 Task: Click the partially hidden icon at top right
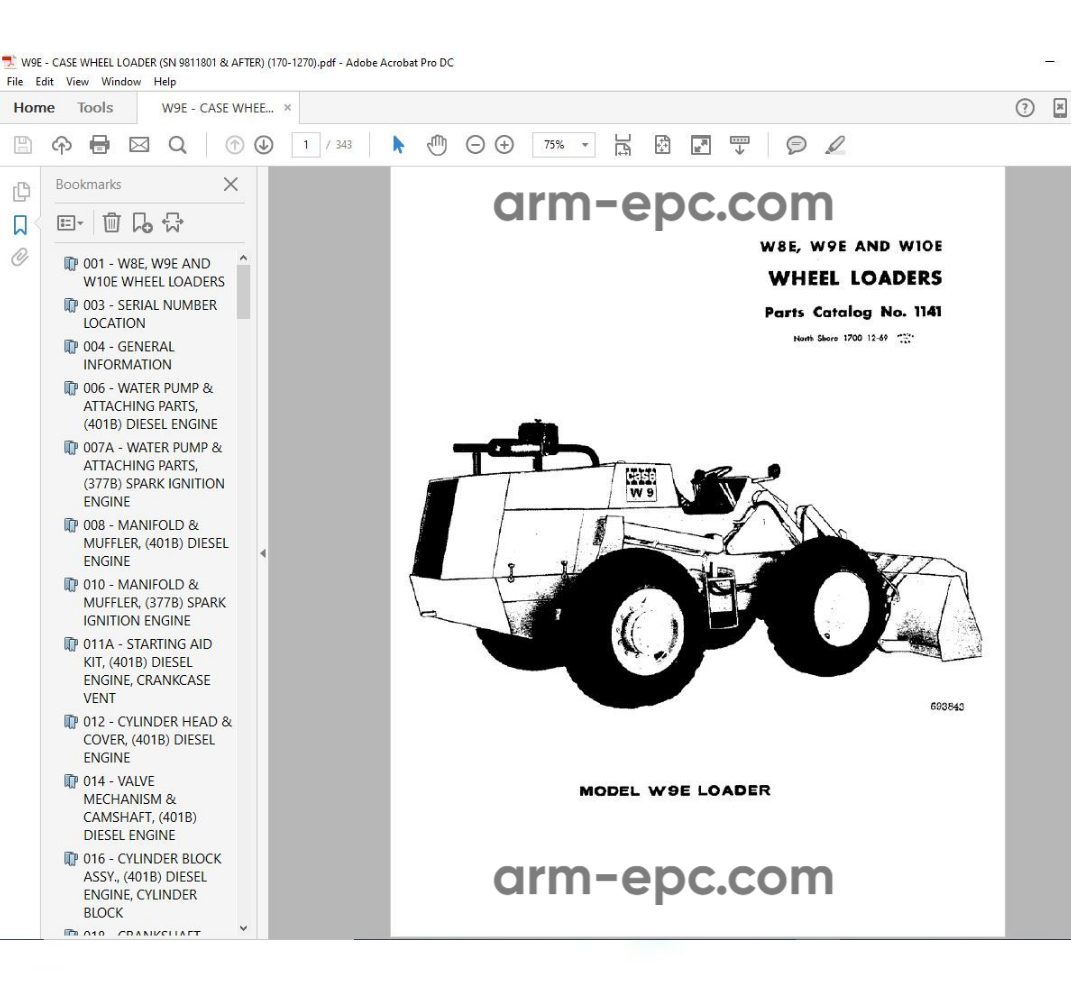(x=1061, y=108)
